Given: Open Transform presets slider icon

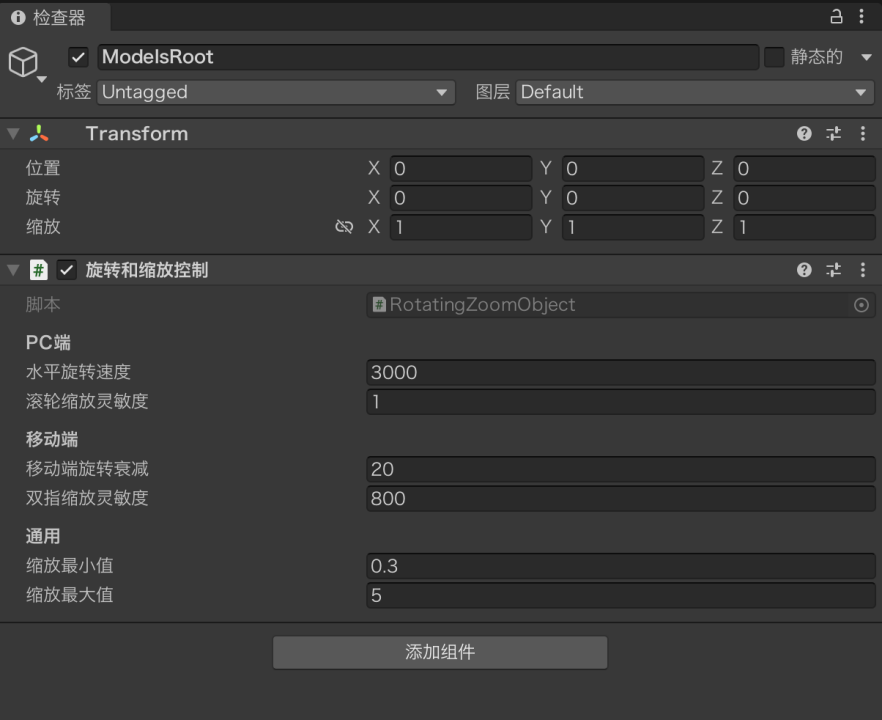Looking at the screenshot, I should click(x=834, y=133).
